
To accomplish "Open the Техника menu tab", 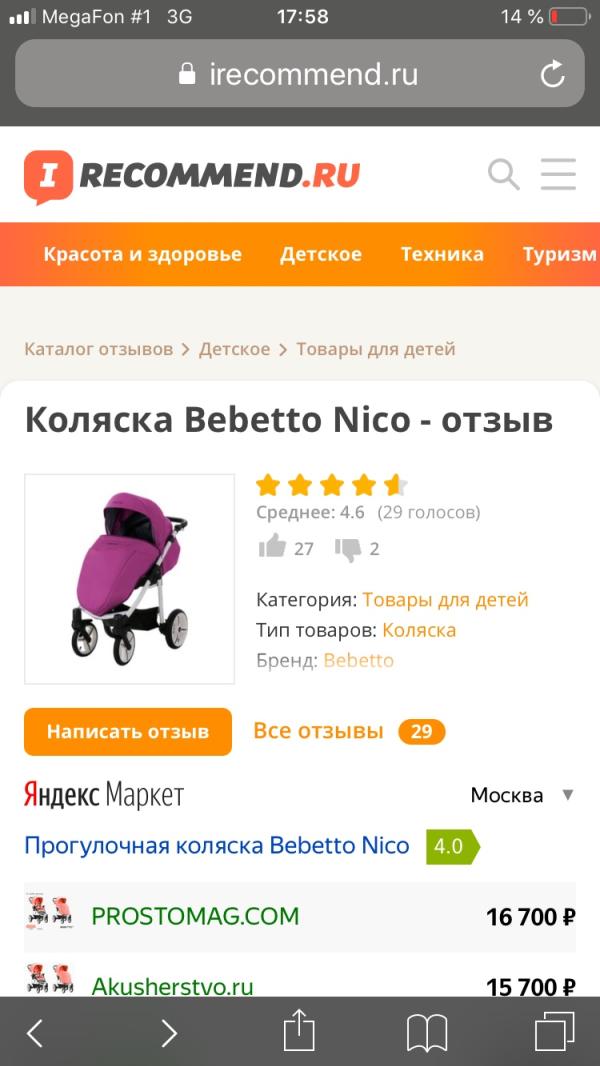I will (442, 254).
